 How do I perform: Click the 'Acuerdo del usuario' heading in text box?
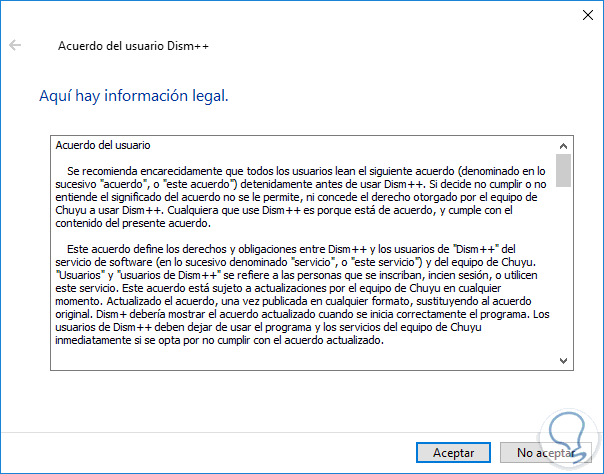(x=103, y=145)
